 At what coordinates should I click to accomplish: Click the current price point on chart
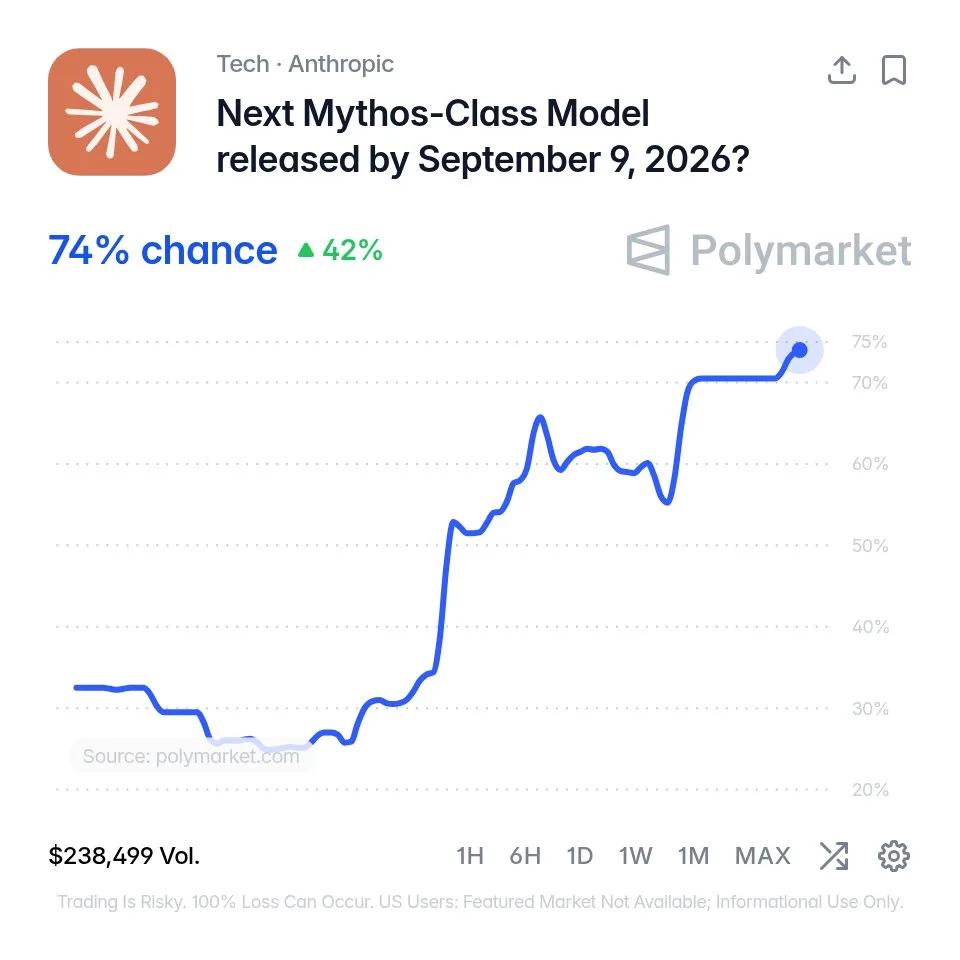tap(800, 350)
